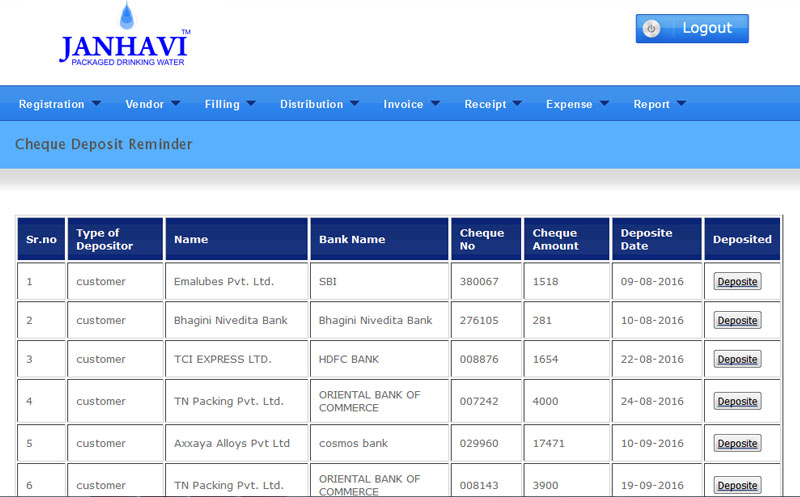Select cheque amount 281
Image resolution: width=800 pixels, height=497 pixels.
tap(566, 320)
